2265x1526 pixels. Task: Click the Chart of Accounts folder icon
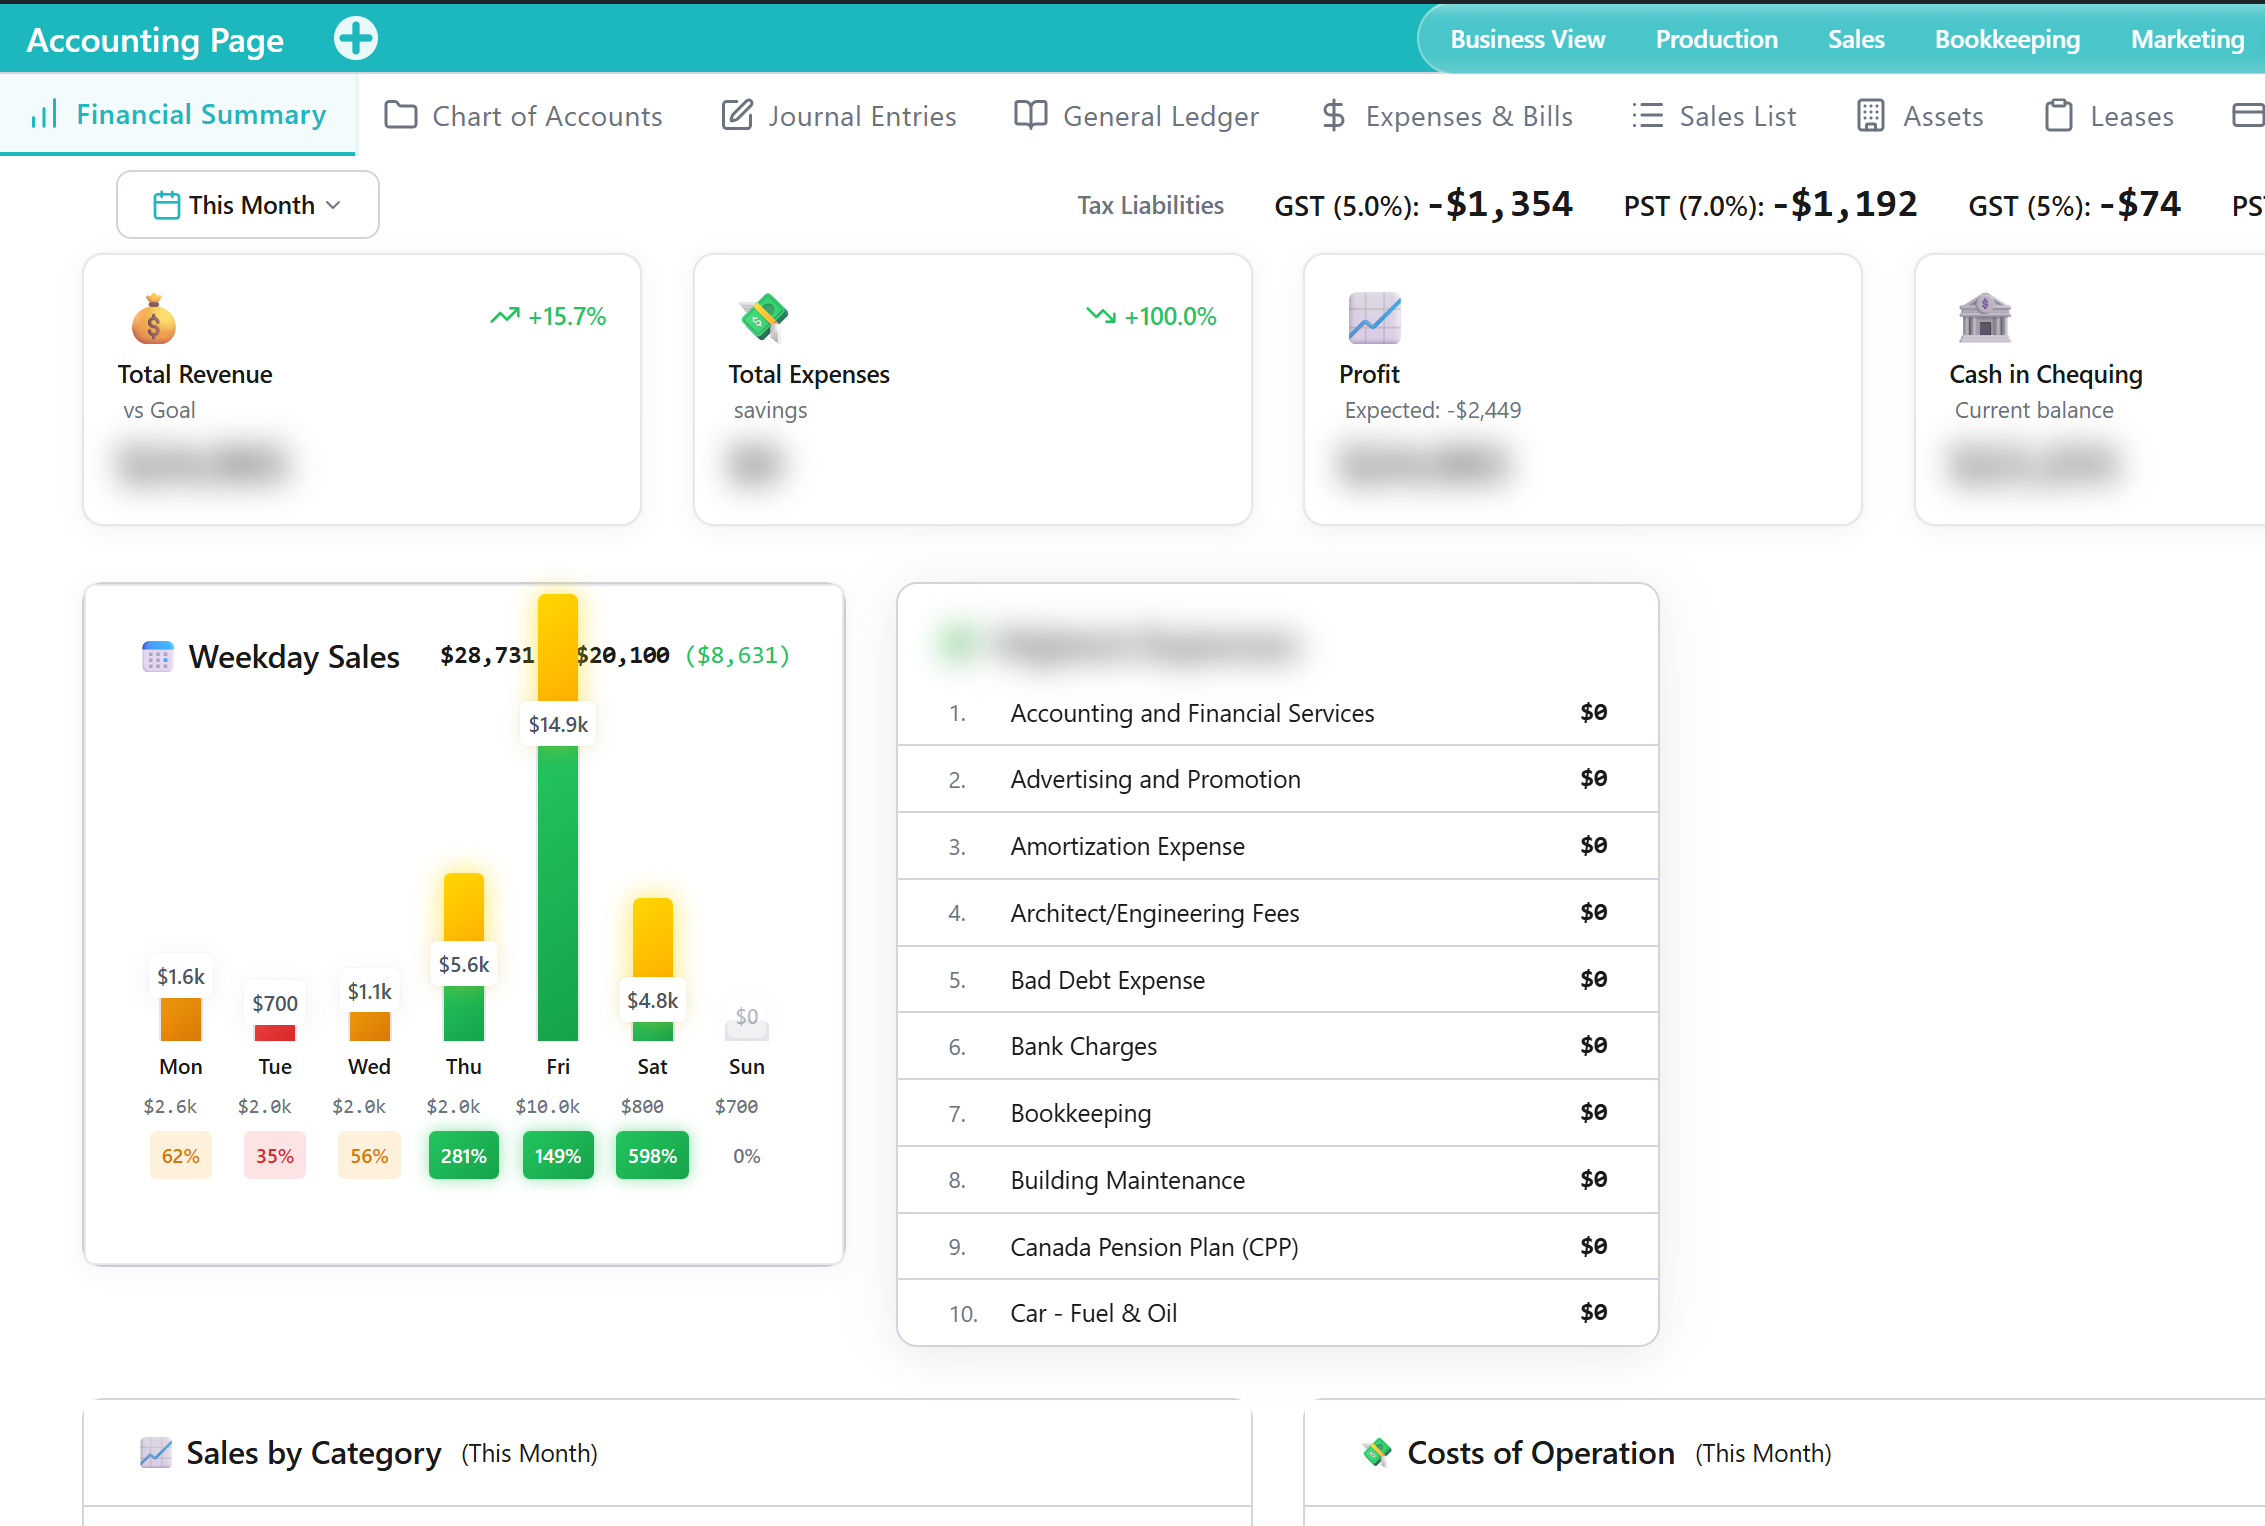coord(401,115)
